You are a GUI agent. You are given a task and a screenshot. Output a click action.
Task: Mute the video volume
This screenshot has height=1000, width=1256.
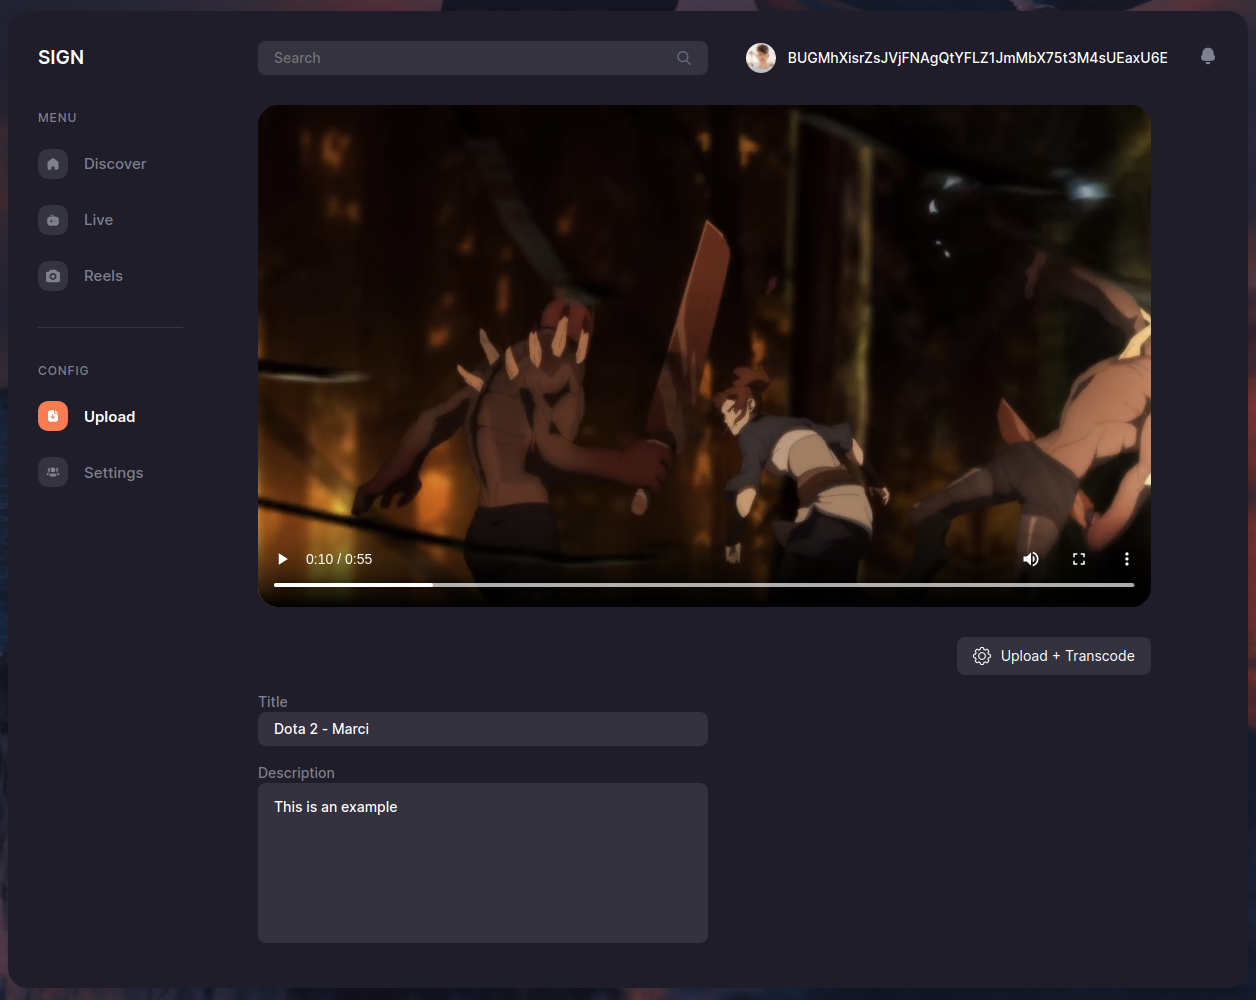click(x=1031, y=559)
